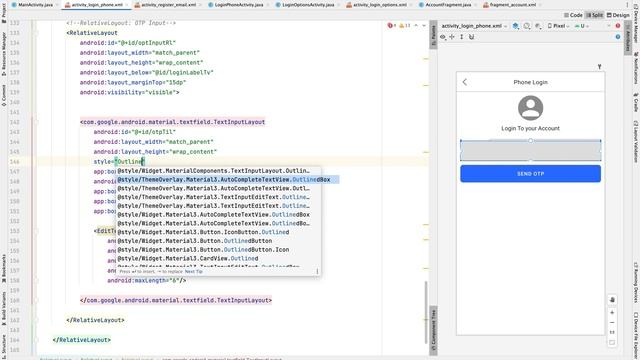Select Widget.MaterialComponents.TextInputLayout.Outlin… suggestion
Viewport: 640px width, 360px height.
tap(218, 171)
